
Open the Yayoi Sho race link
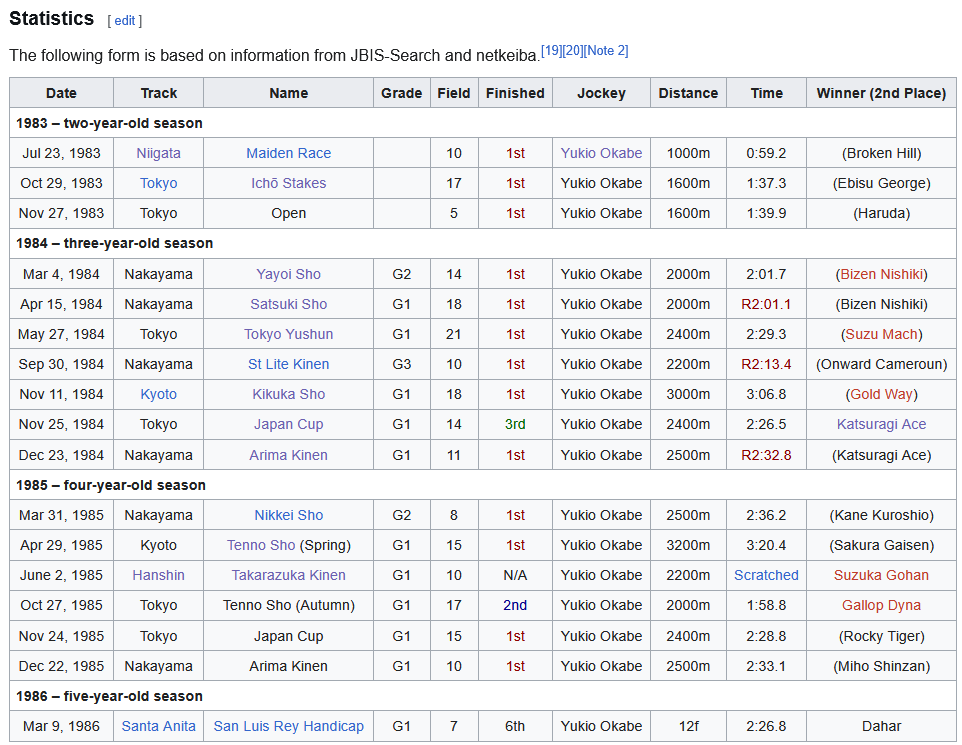(x=288, y=274)
